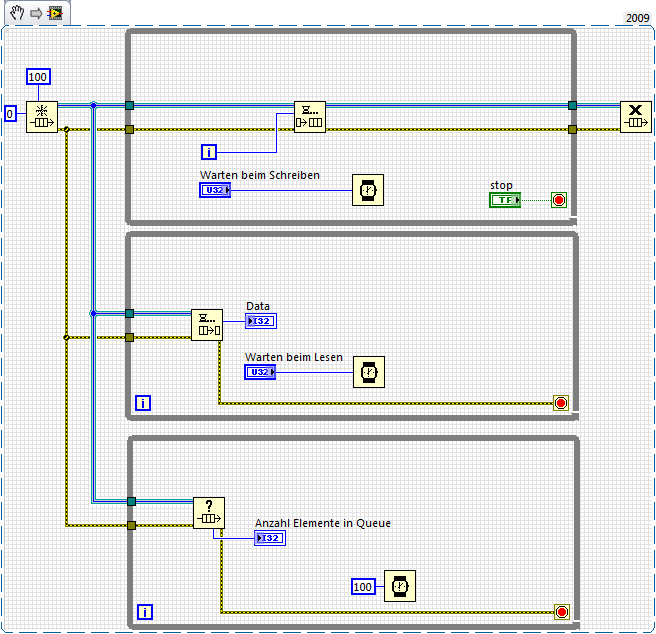Click the Wait timer in write loop
This screenshot has height=634, width=656.
(x=368, y=190)
